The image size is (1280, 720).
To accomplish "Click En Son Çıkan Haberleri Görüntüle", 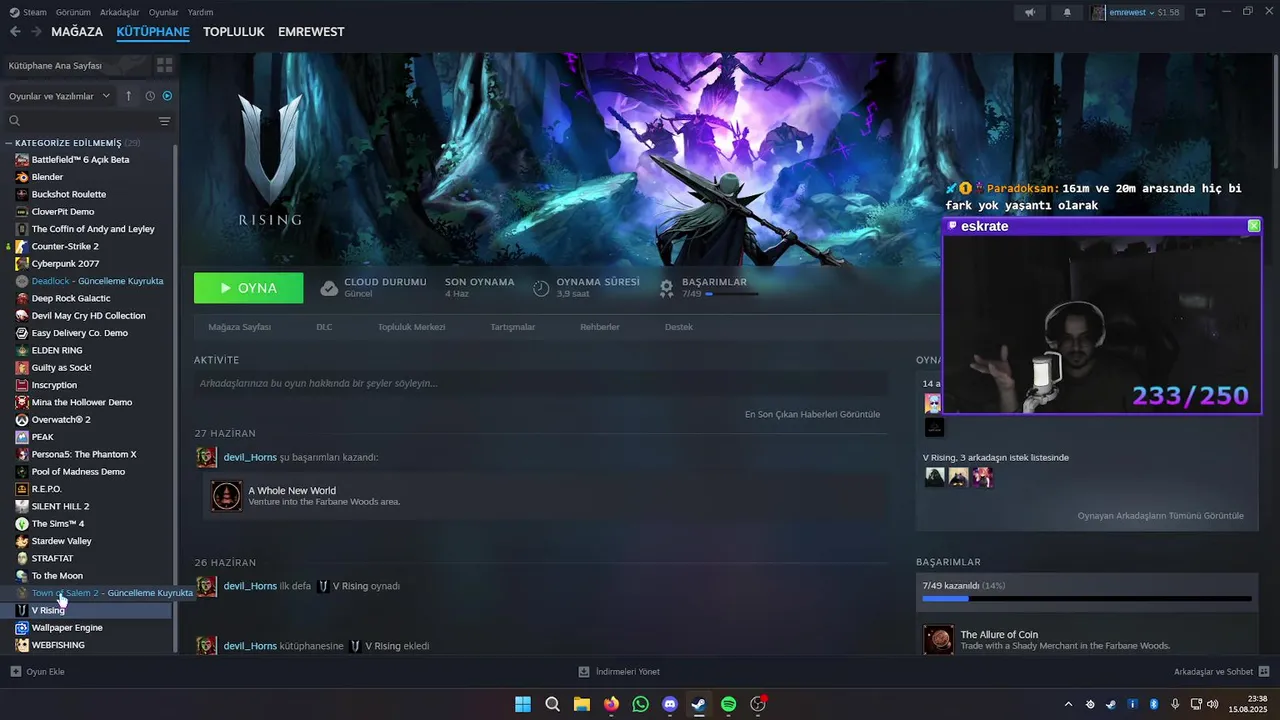I will [812, 414].
